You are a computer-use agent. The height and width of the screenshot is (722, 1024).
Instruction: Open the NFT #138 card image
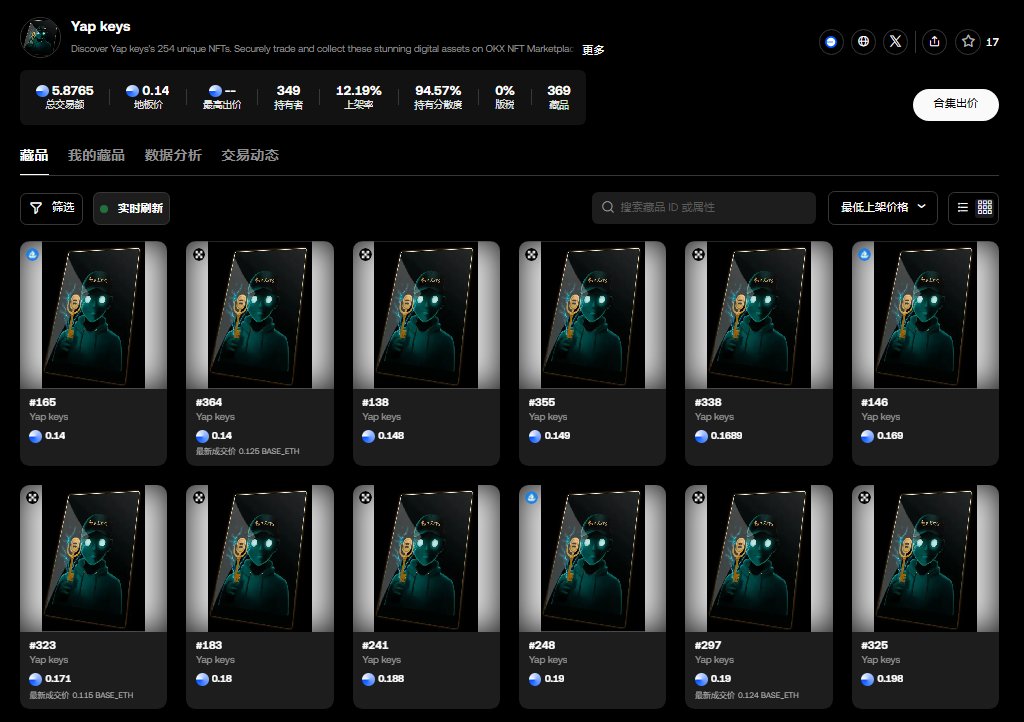coord(426,315)
